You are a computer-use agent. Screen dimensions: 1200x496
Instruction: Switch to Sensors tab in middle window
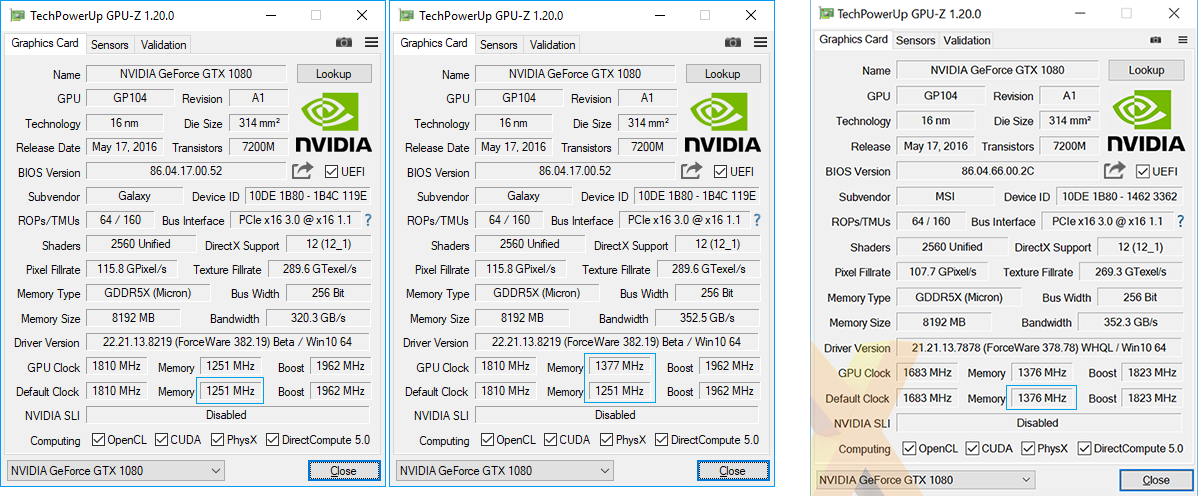point(499,44)
